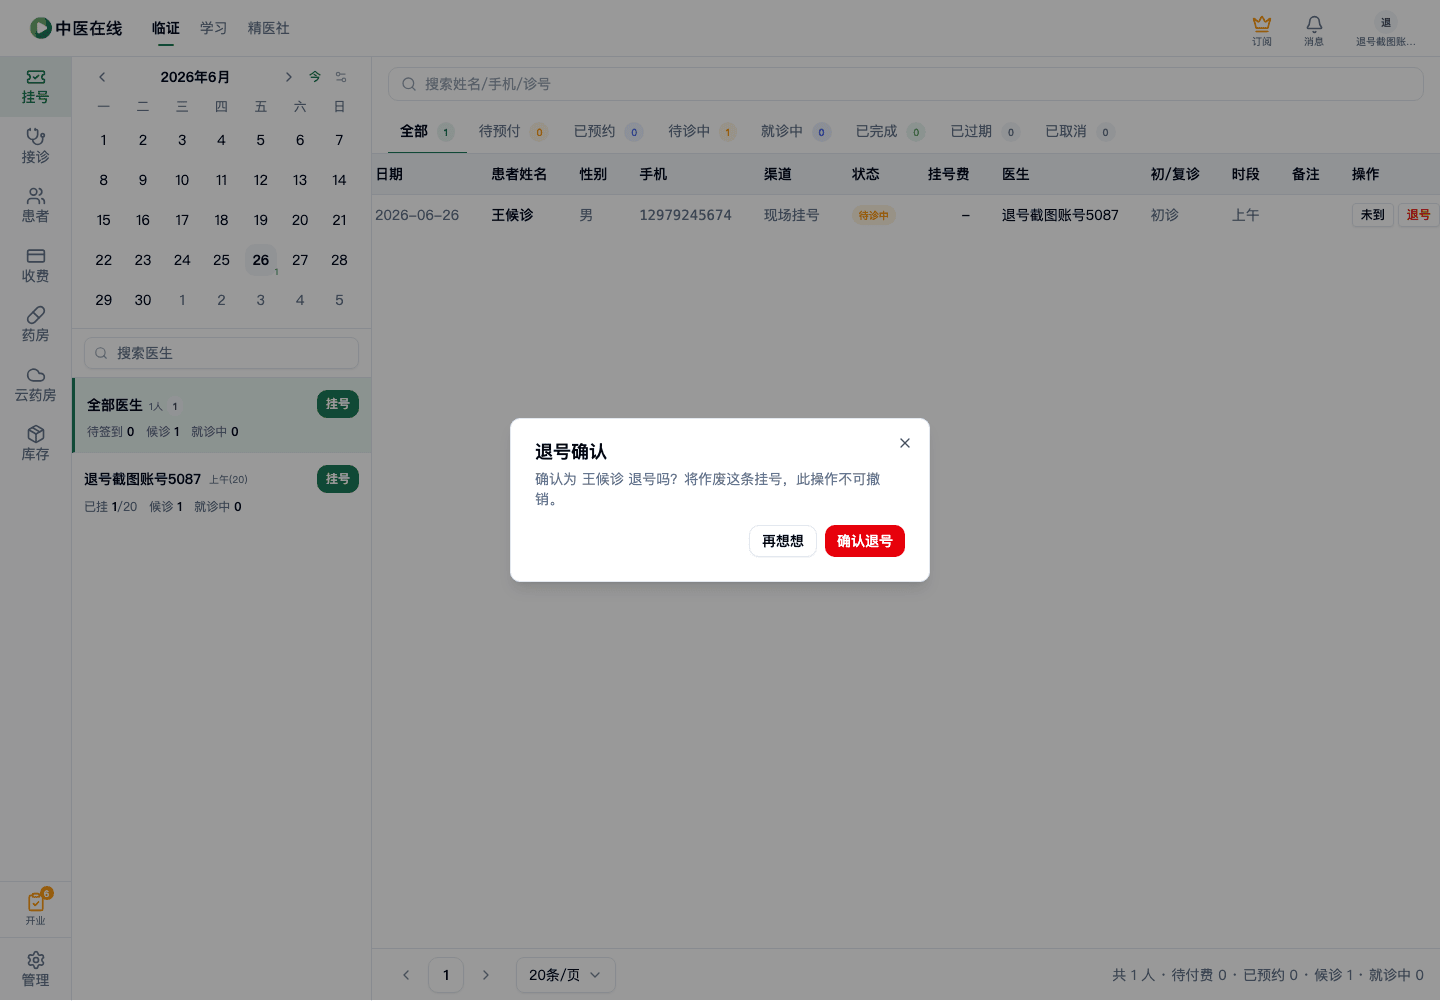This screenshot has height=1001, width=1440.
Task: Focus the 搜索医生 input field
Action: pos(222,353)
